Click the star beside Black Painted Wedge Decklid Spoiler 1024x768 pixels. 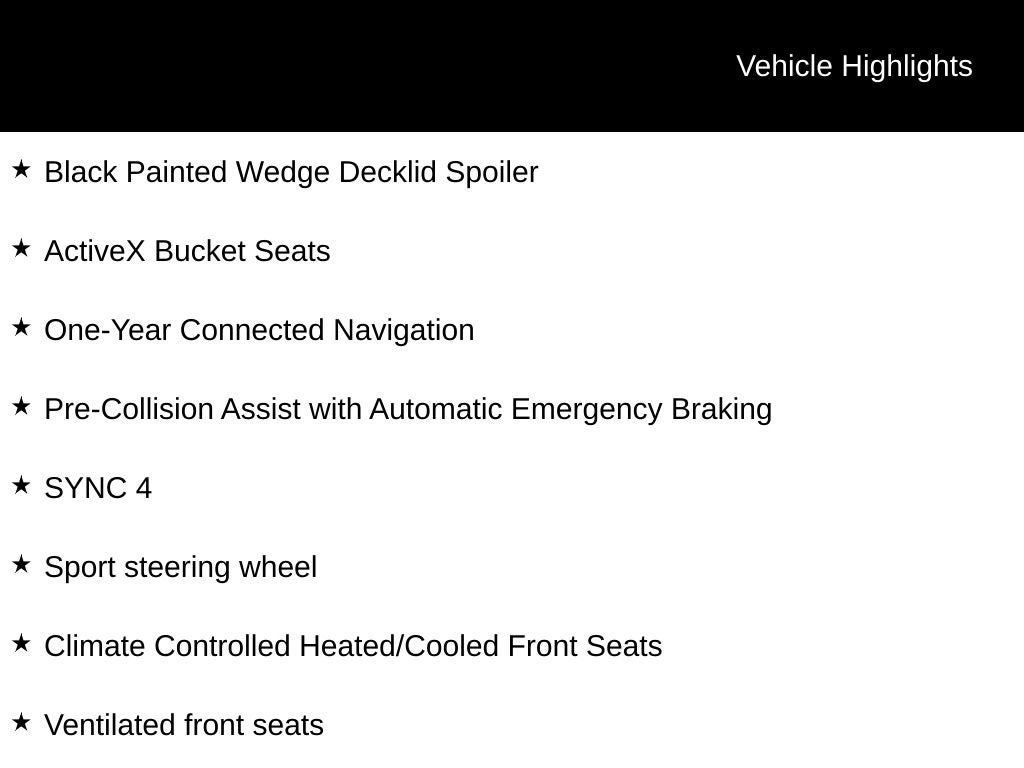pos(21,170)
